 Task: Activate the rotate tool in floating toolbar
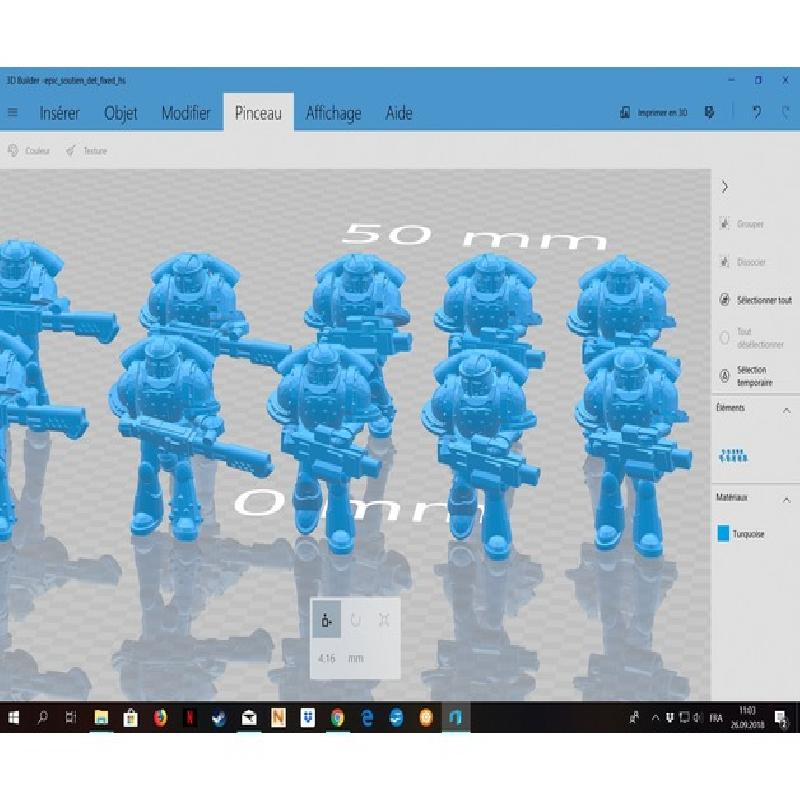coord(355,621)
